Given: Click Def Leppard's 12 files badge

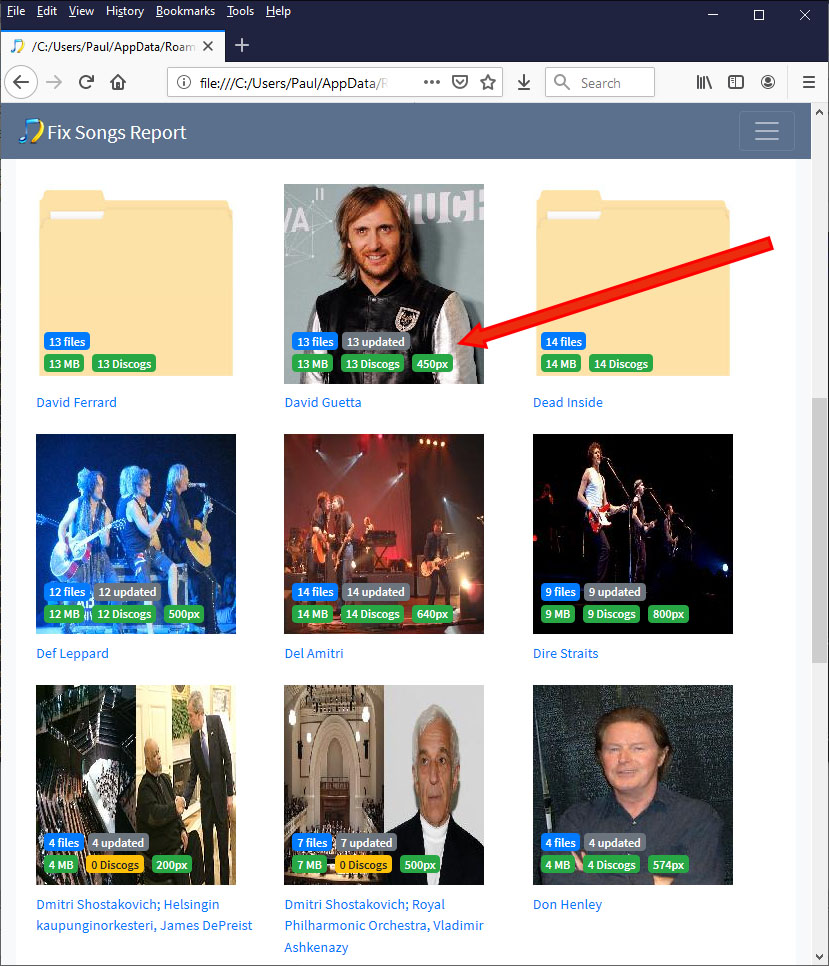Looking at the screenshot, I should (67, 592).
